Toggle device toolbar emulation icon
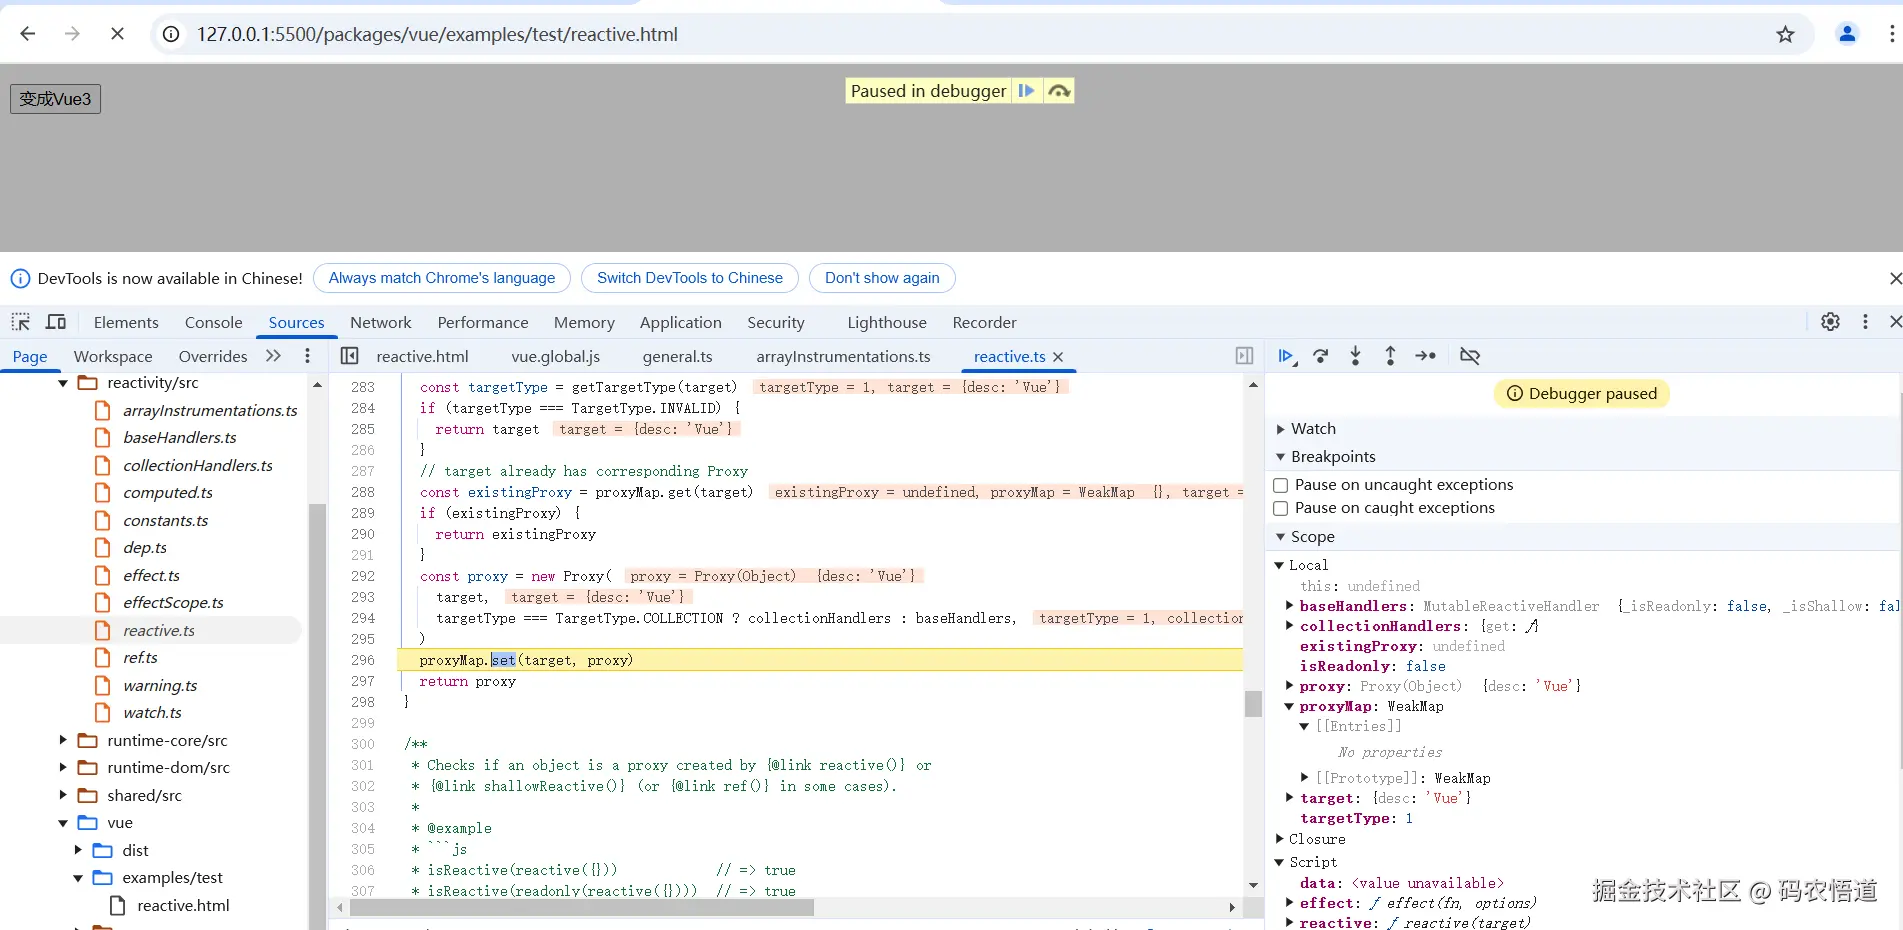This screenshot has height=930, width=1903. [56, 322]
